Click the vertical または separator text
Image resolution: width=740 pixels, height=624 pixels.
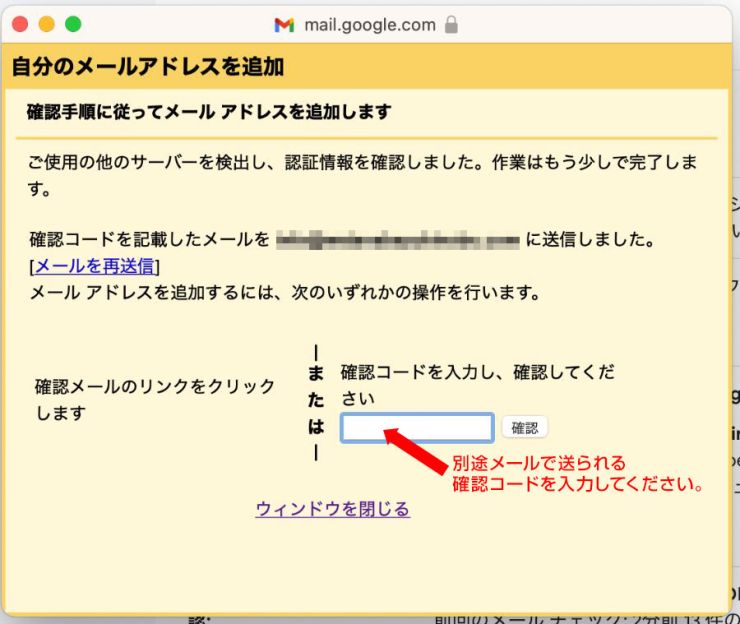pos(316,400)
